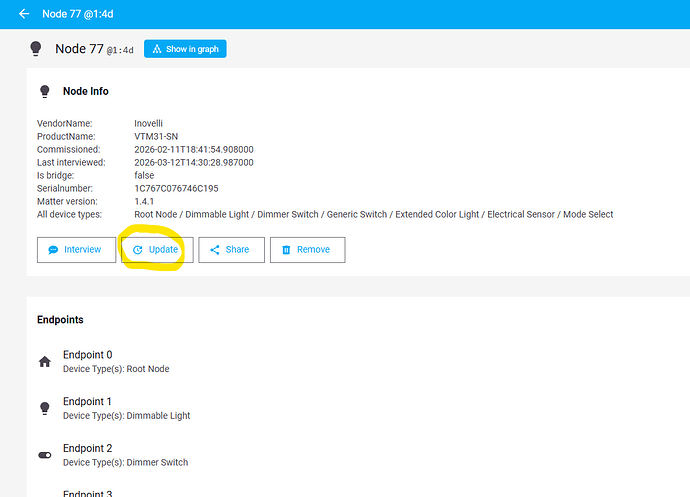Click the Node Info lightbulb icon
Viewport: 690px width, 497px height.
click(x=44, y=91)
